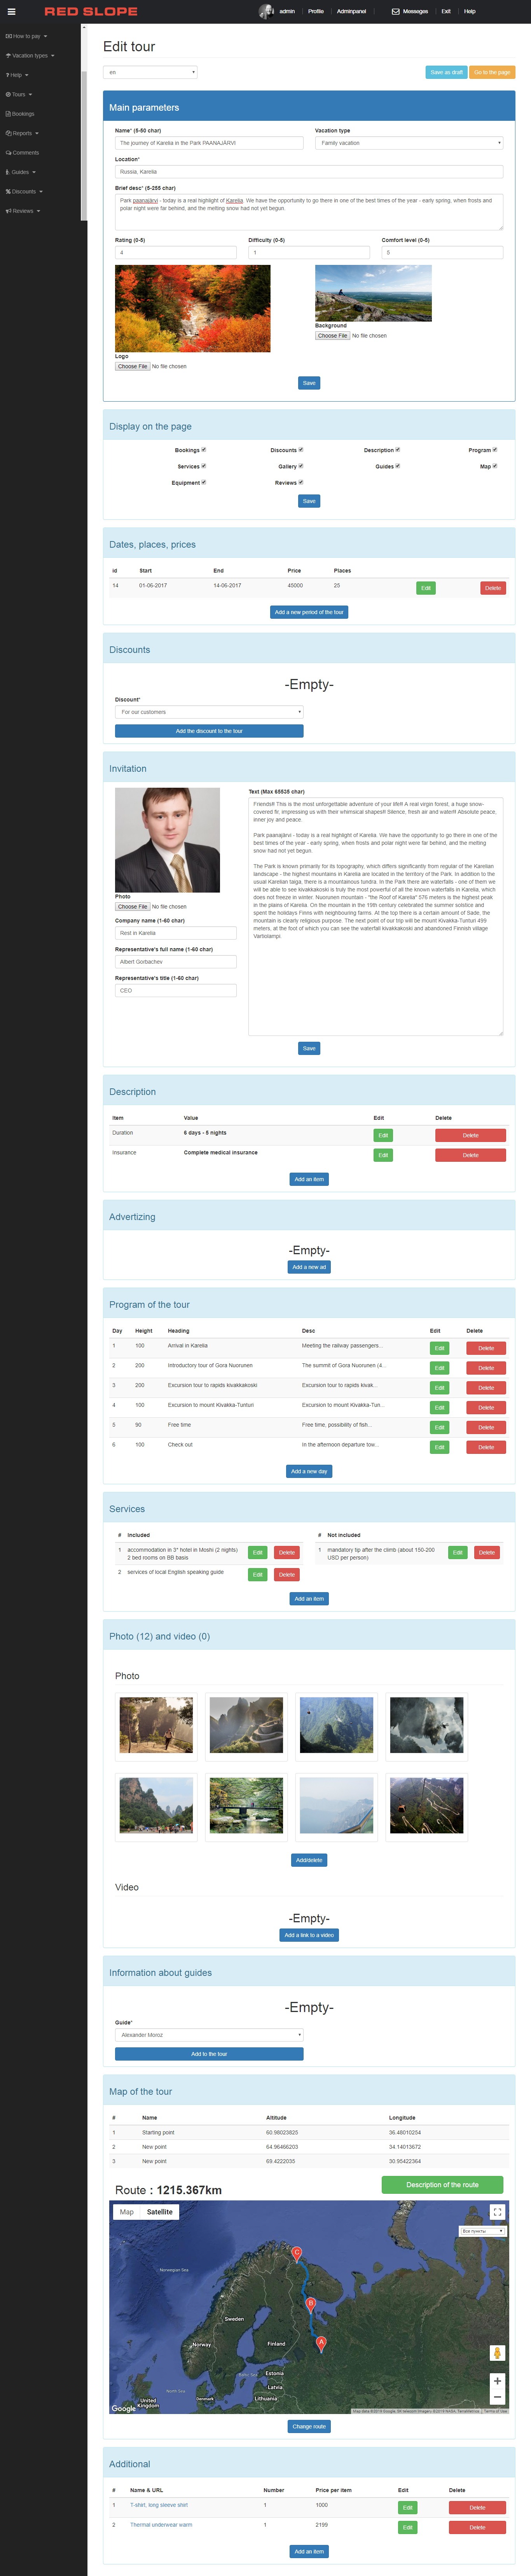Click Go to the page button

[x=492, y=72]
